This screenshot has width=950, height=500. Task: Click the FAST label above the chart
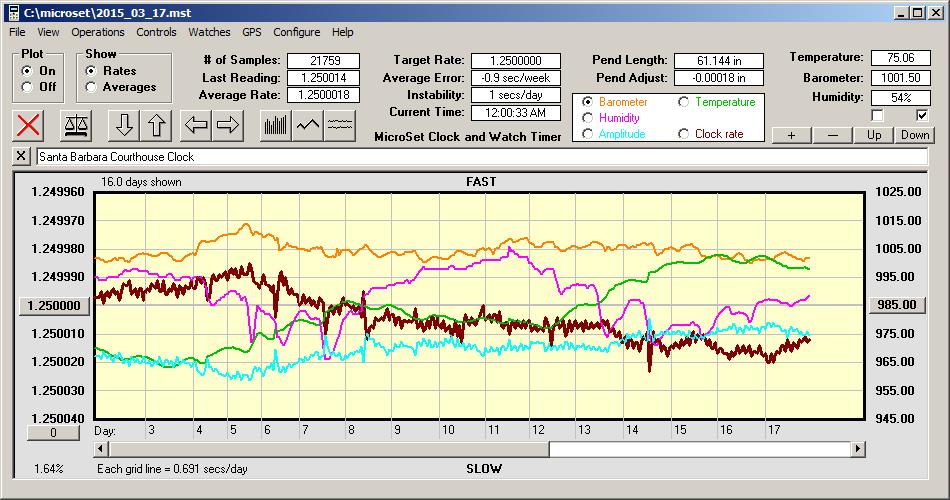[x=481, y=182]
